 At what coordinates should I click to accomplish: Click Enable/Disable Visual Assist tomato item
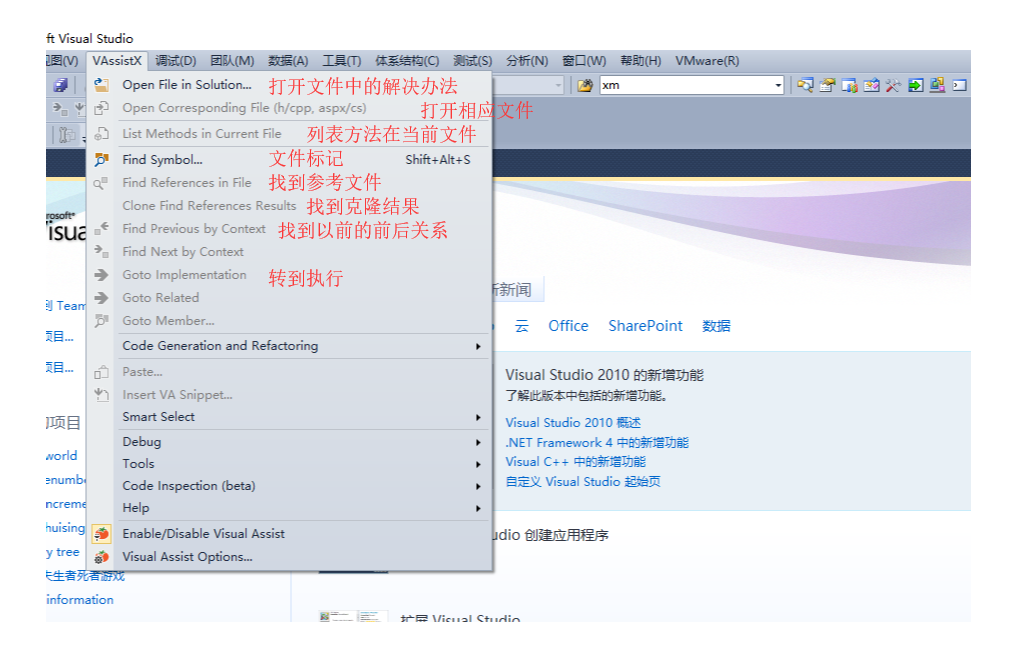[x=290, y=534]
